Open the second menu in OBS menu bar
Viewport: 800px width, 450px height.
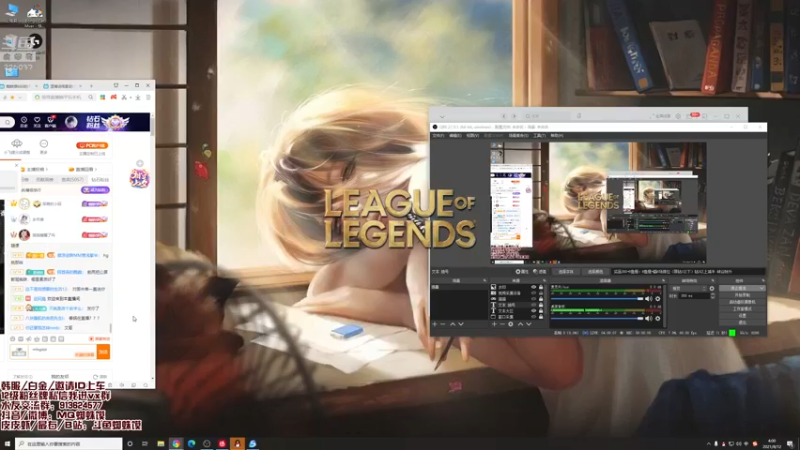pyautogui.click(x=455, y=136)
